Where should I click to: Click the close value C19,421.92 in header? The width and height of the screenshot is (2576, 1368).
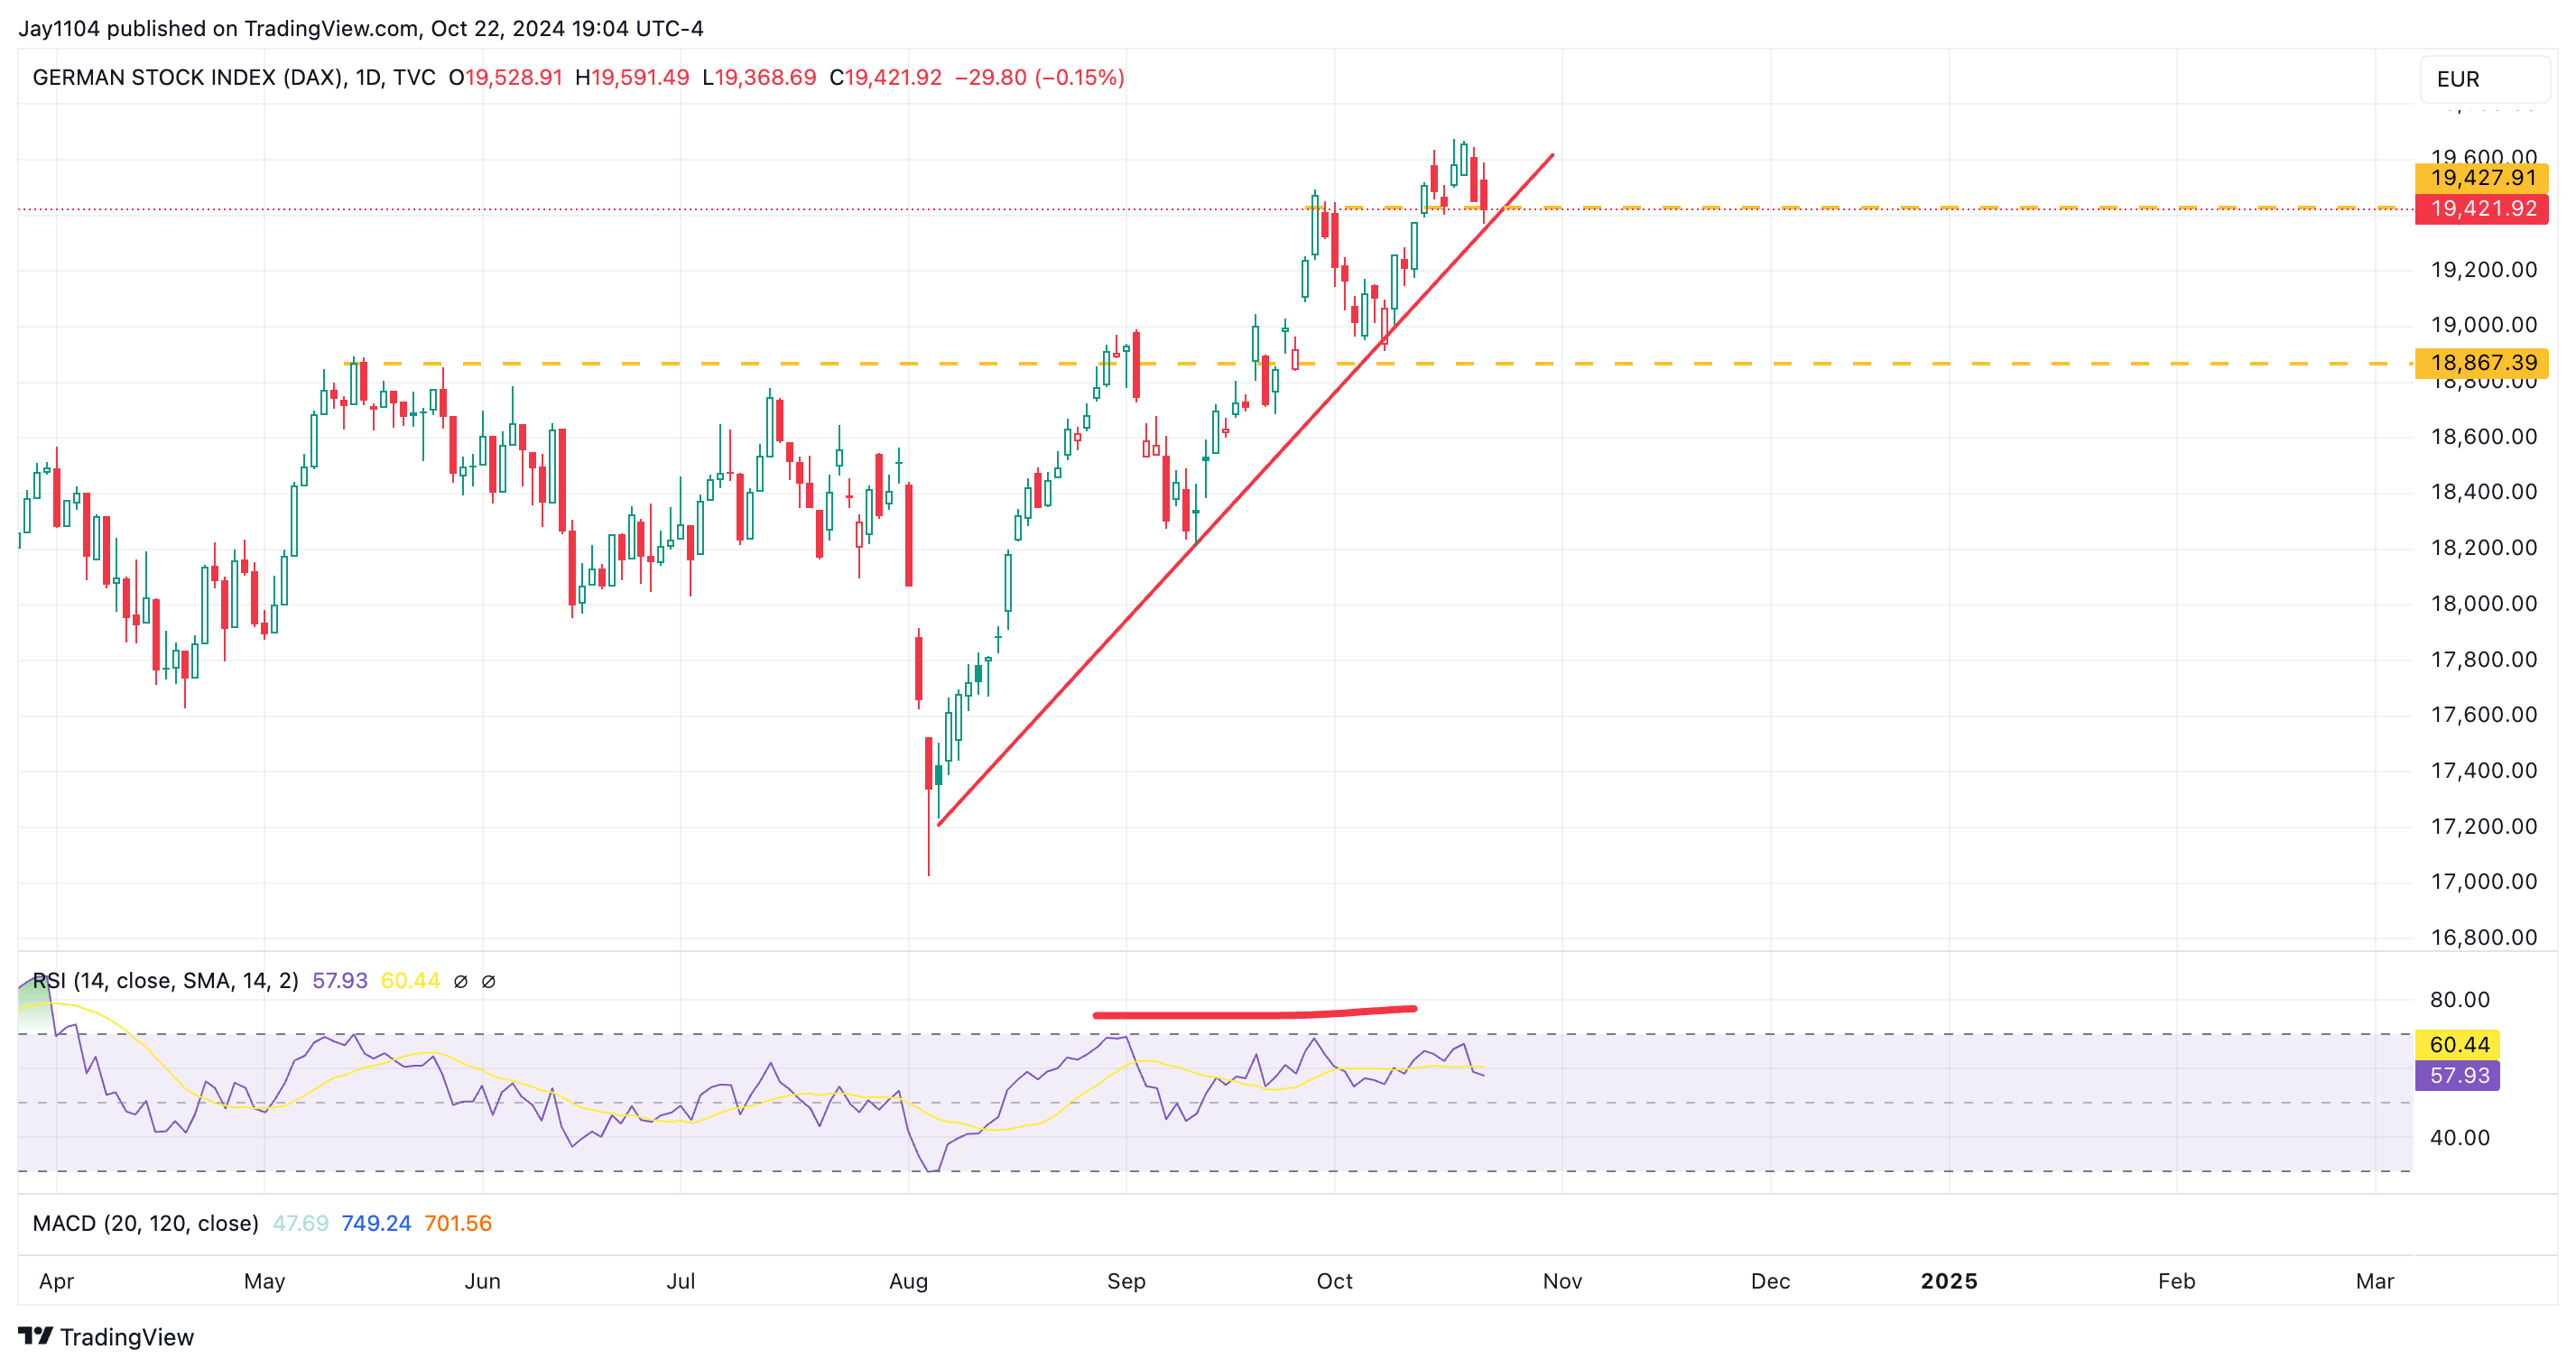pos(885,78)
